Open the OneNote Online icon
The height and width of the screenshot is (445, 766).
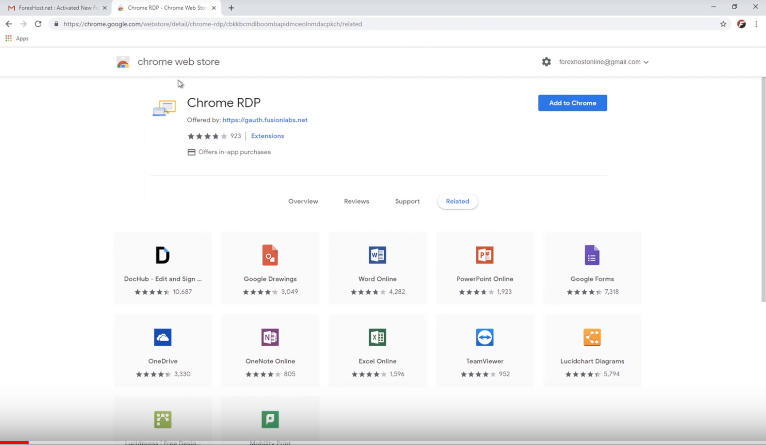[x=270, y=337]
